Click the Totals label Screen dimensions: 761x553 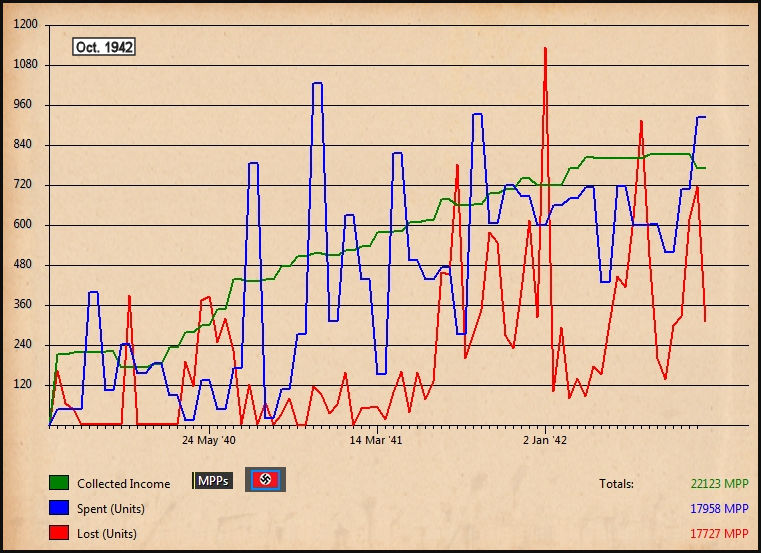[616, 484]
